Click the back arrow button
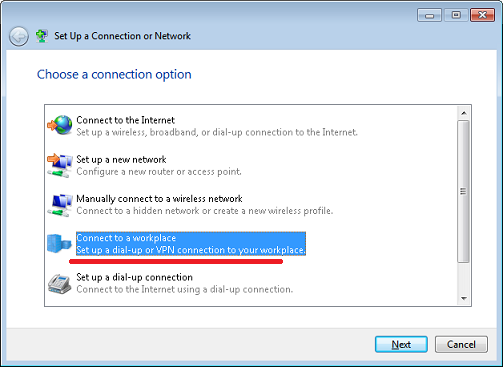This screenshot has height=367, width=503. [x=19, y=36]
